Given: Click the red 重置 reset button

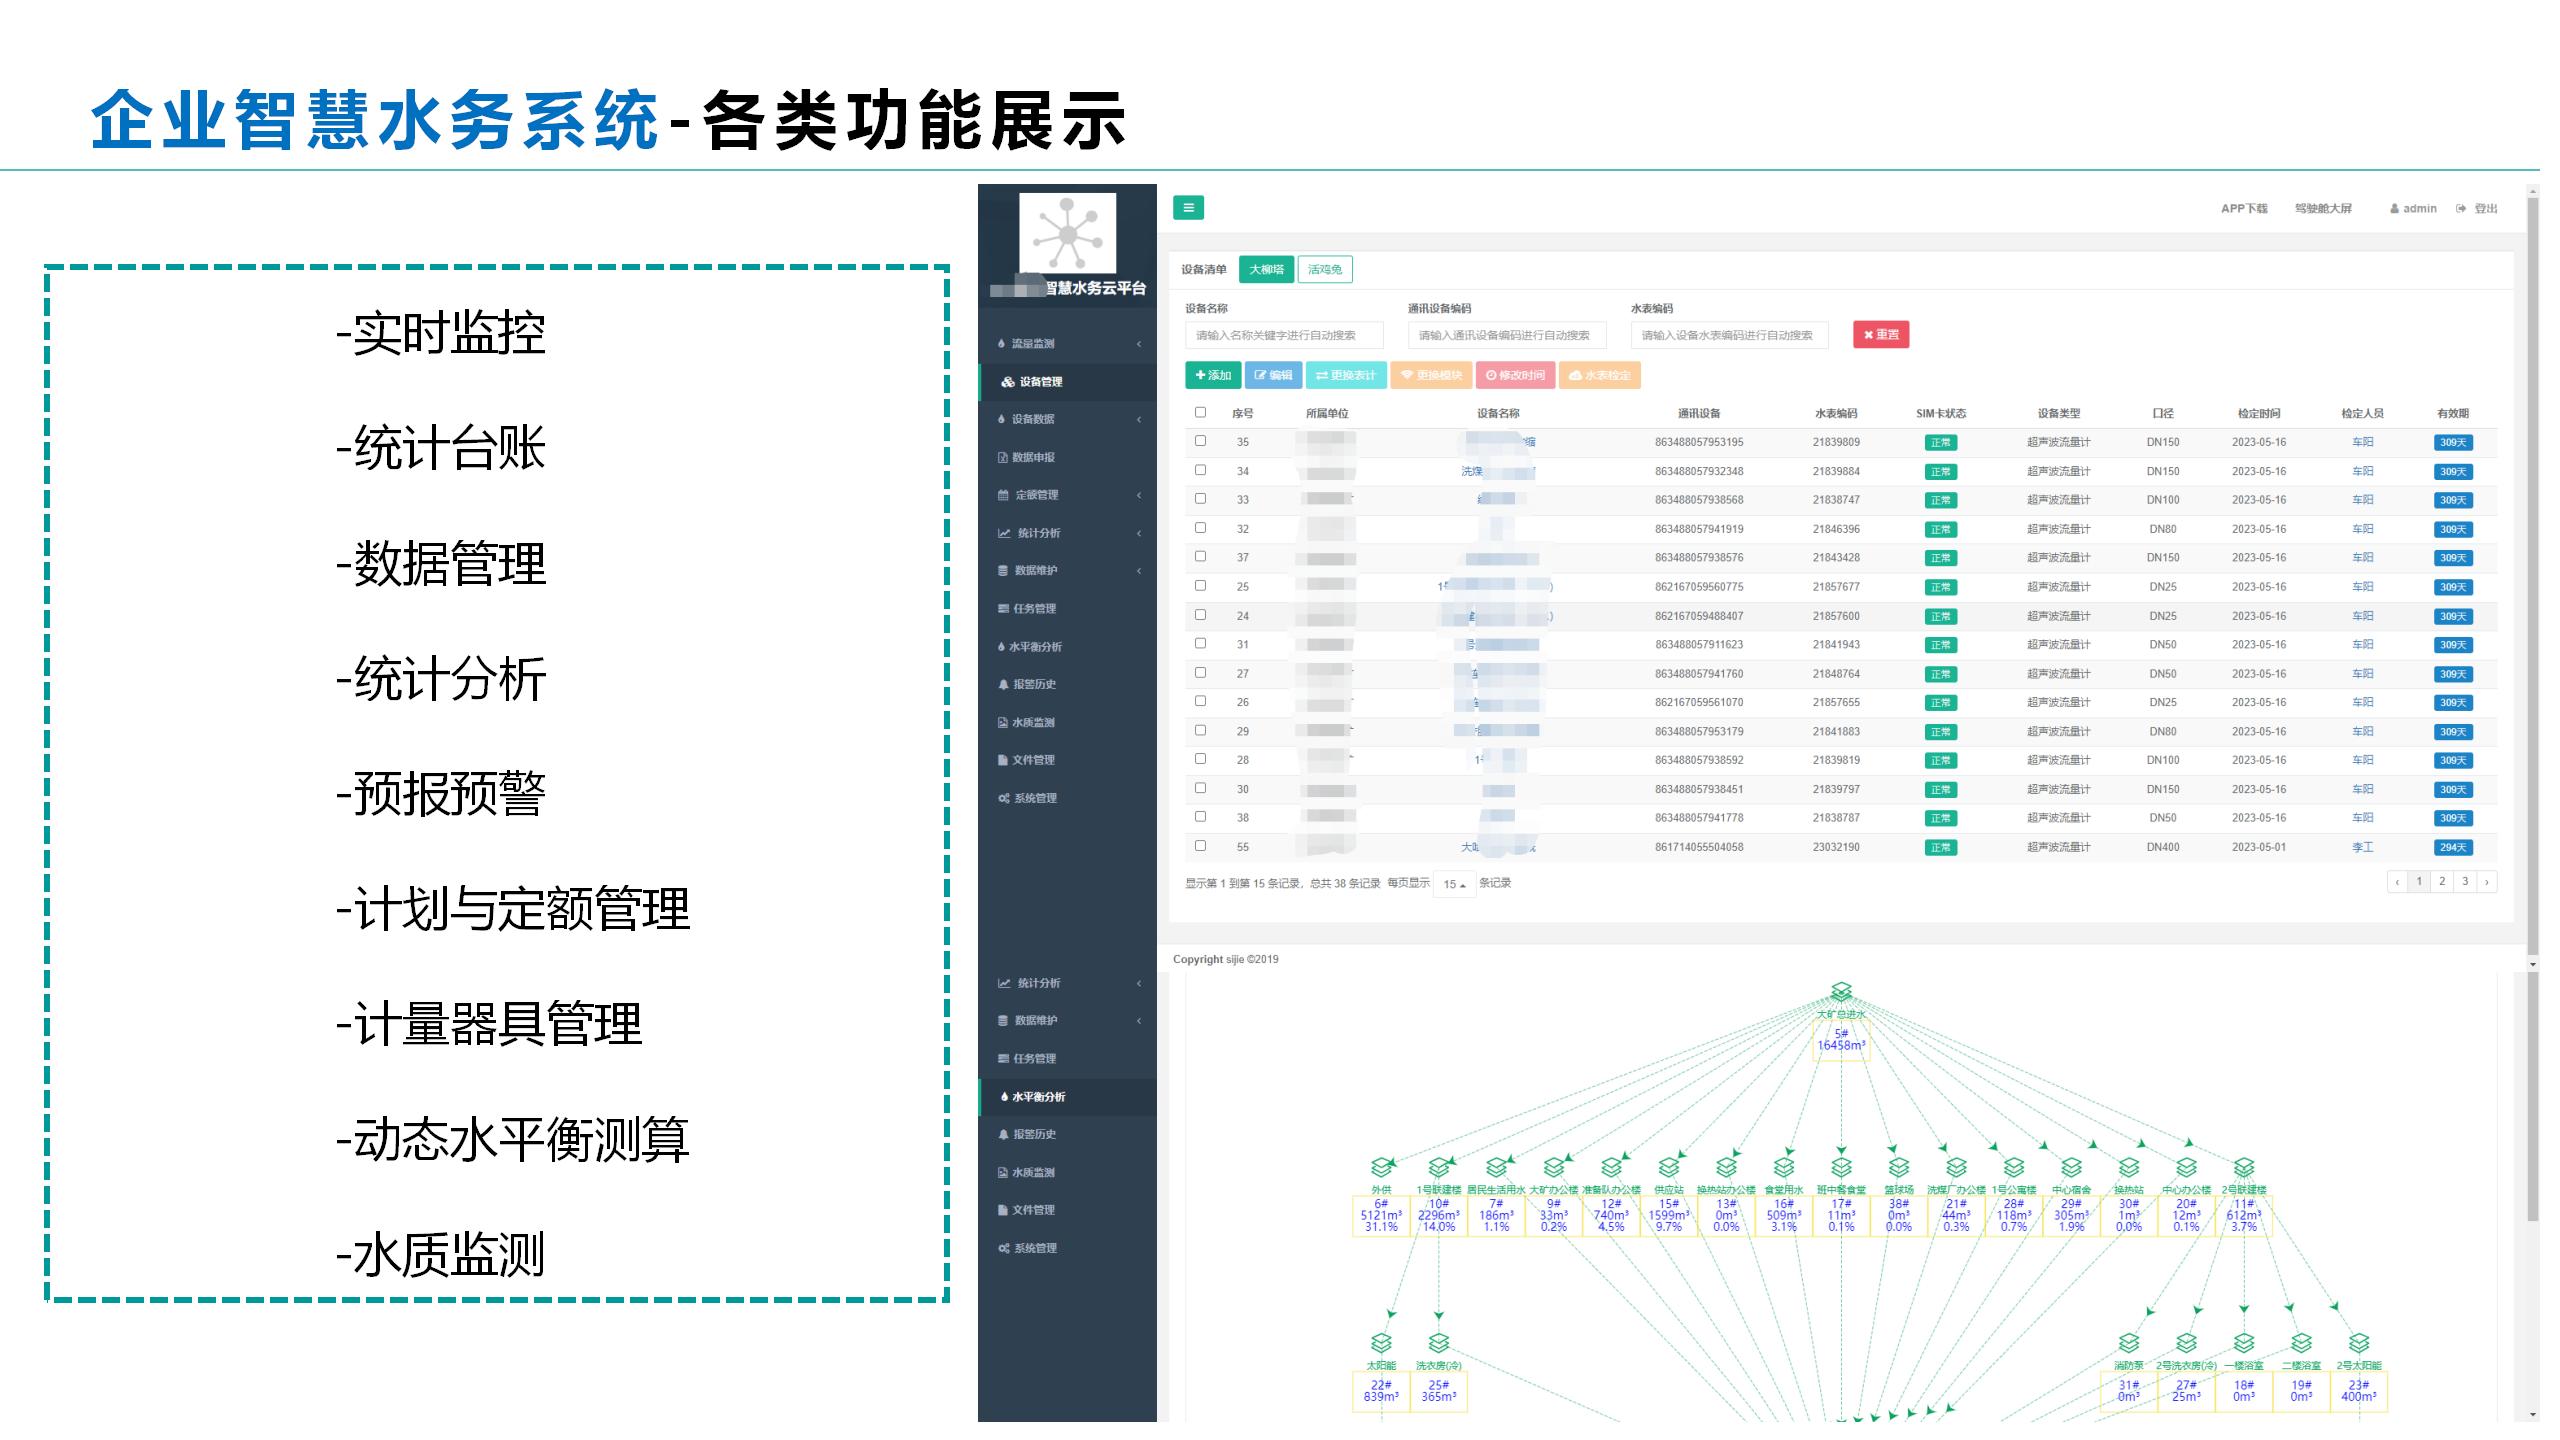Looking at the screenshot, I should [x=1881, y=335].
